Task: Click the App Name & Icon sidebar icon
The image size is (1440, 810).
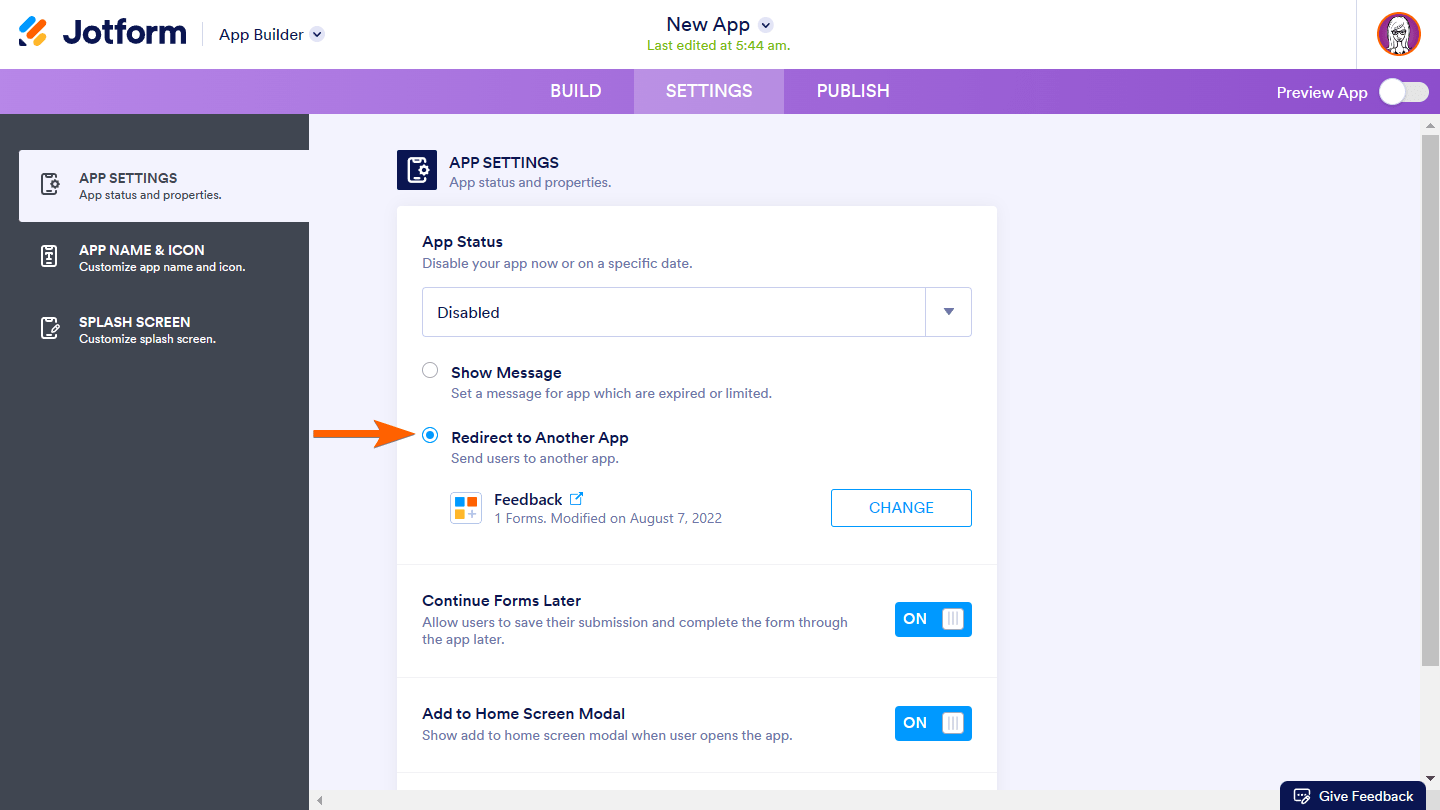Action: click(x=50, y=257)
